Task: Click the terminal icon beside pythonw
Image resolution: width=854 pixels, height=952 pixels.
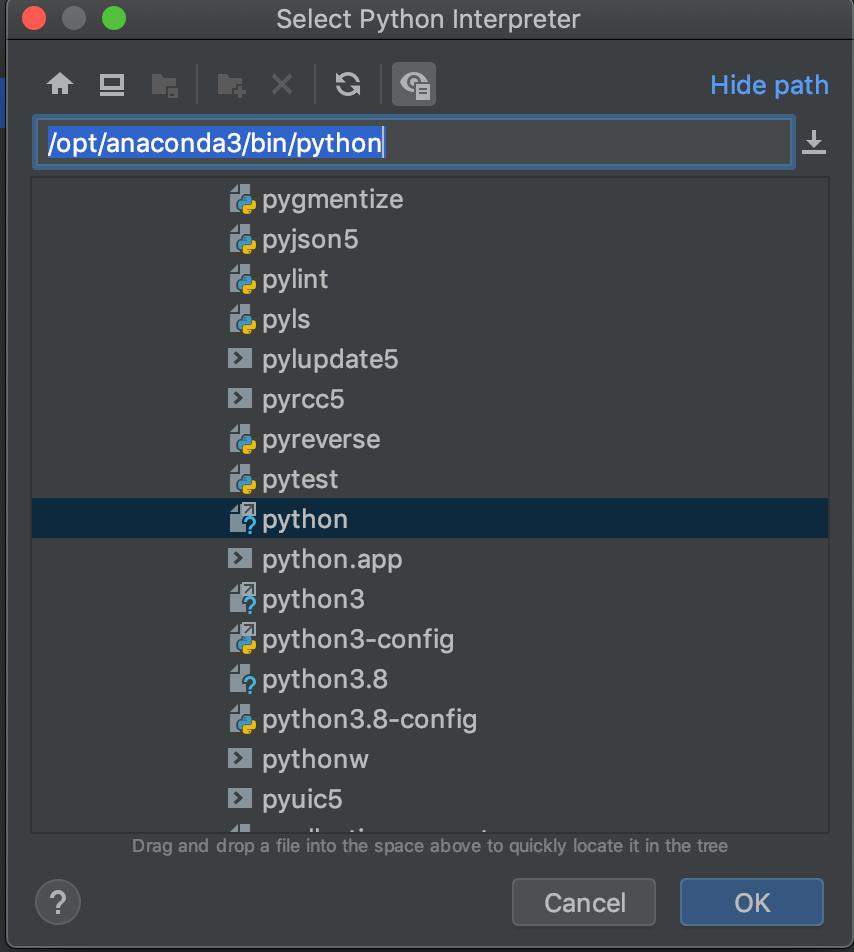Action: [240, 758]
